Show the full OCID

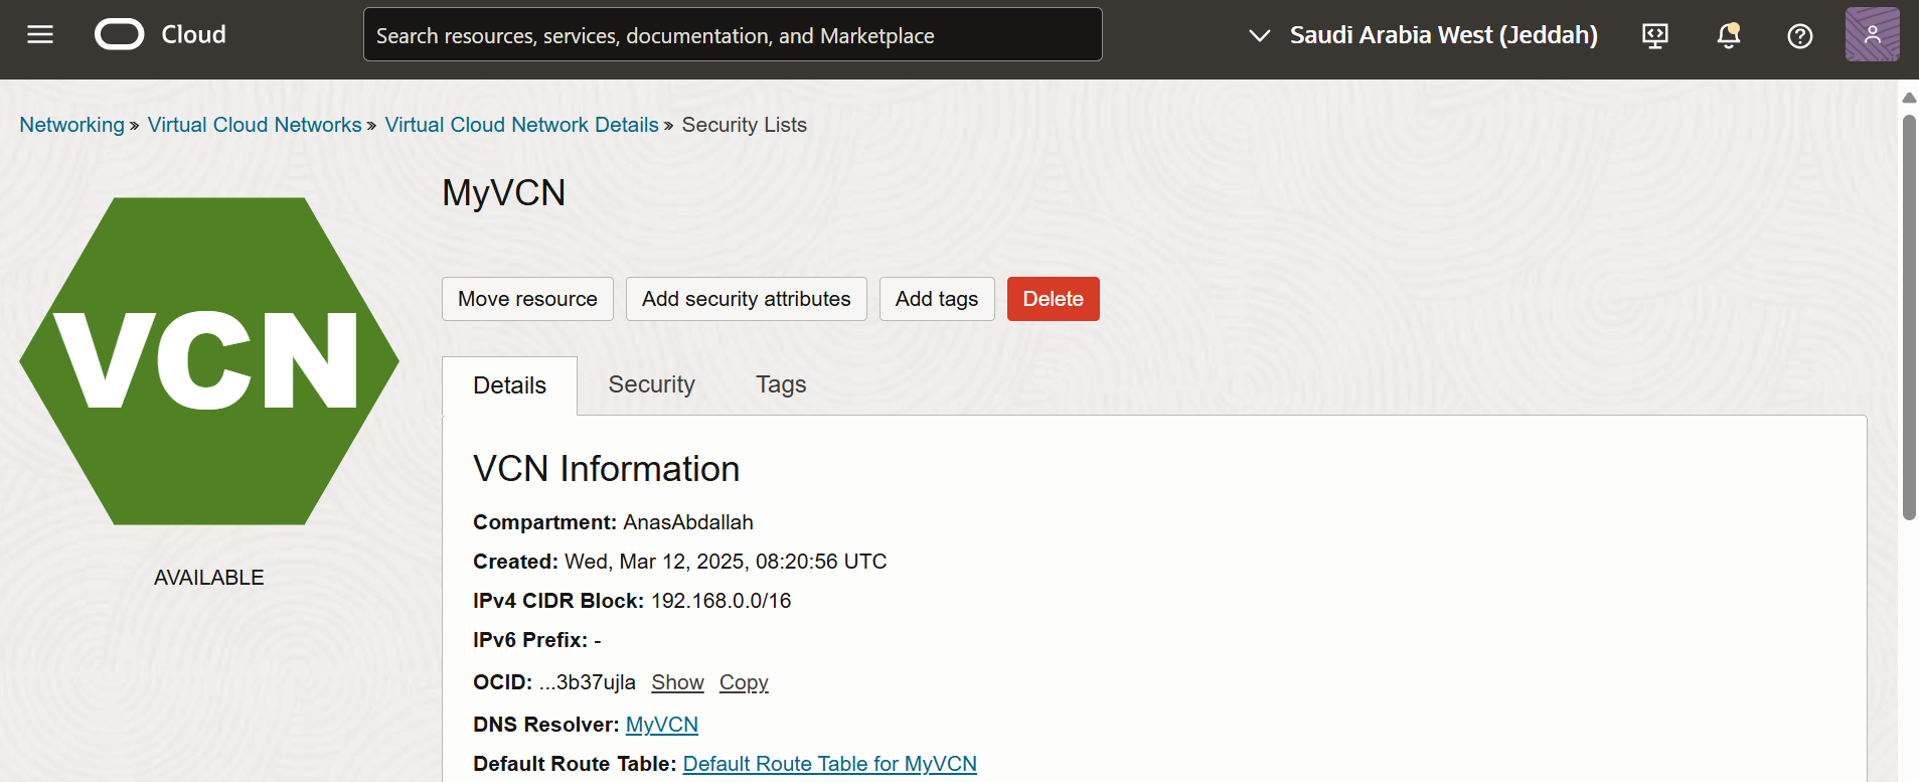677,682
